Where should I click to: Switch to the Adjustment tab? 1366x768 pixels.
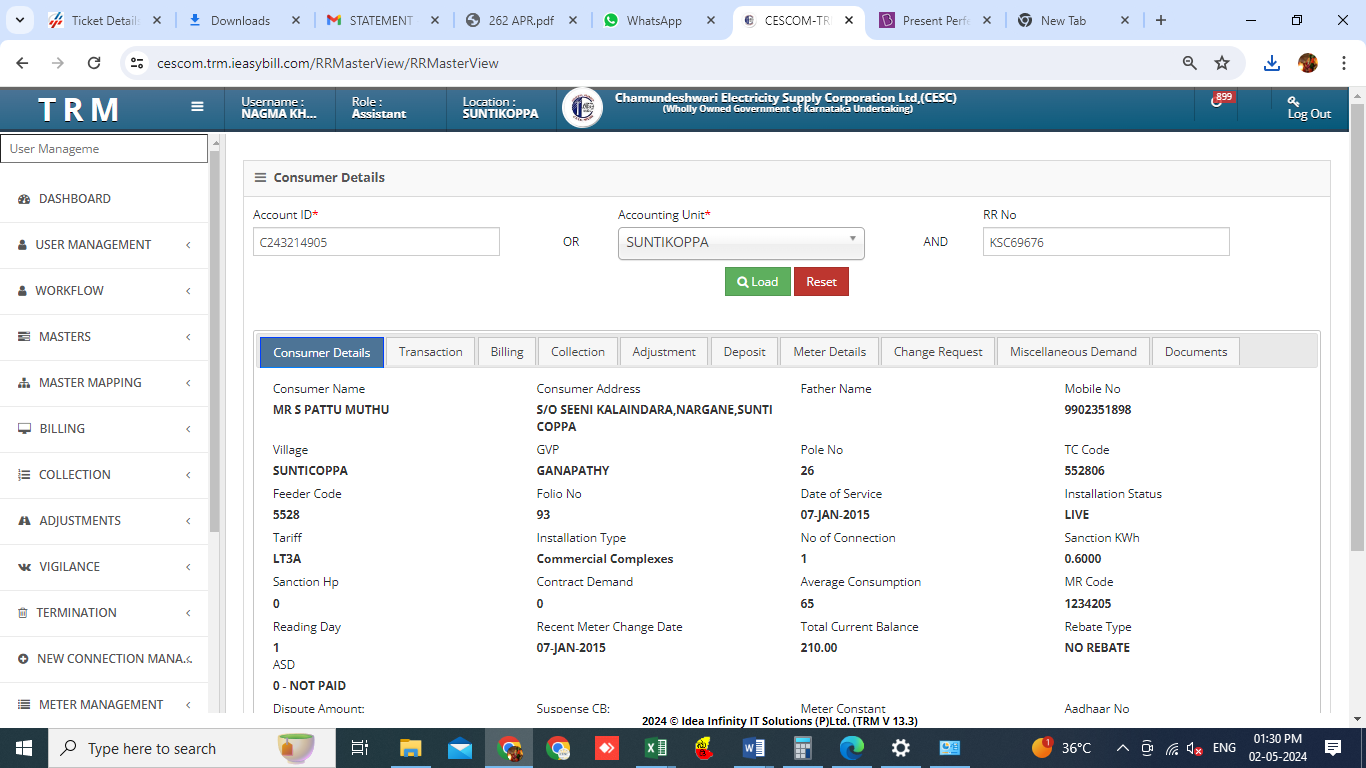click(664, 352)
